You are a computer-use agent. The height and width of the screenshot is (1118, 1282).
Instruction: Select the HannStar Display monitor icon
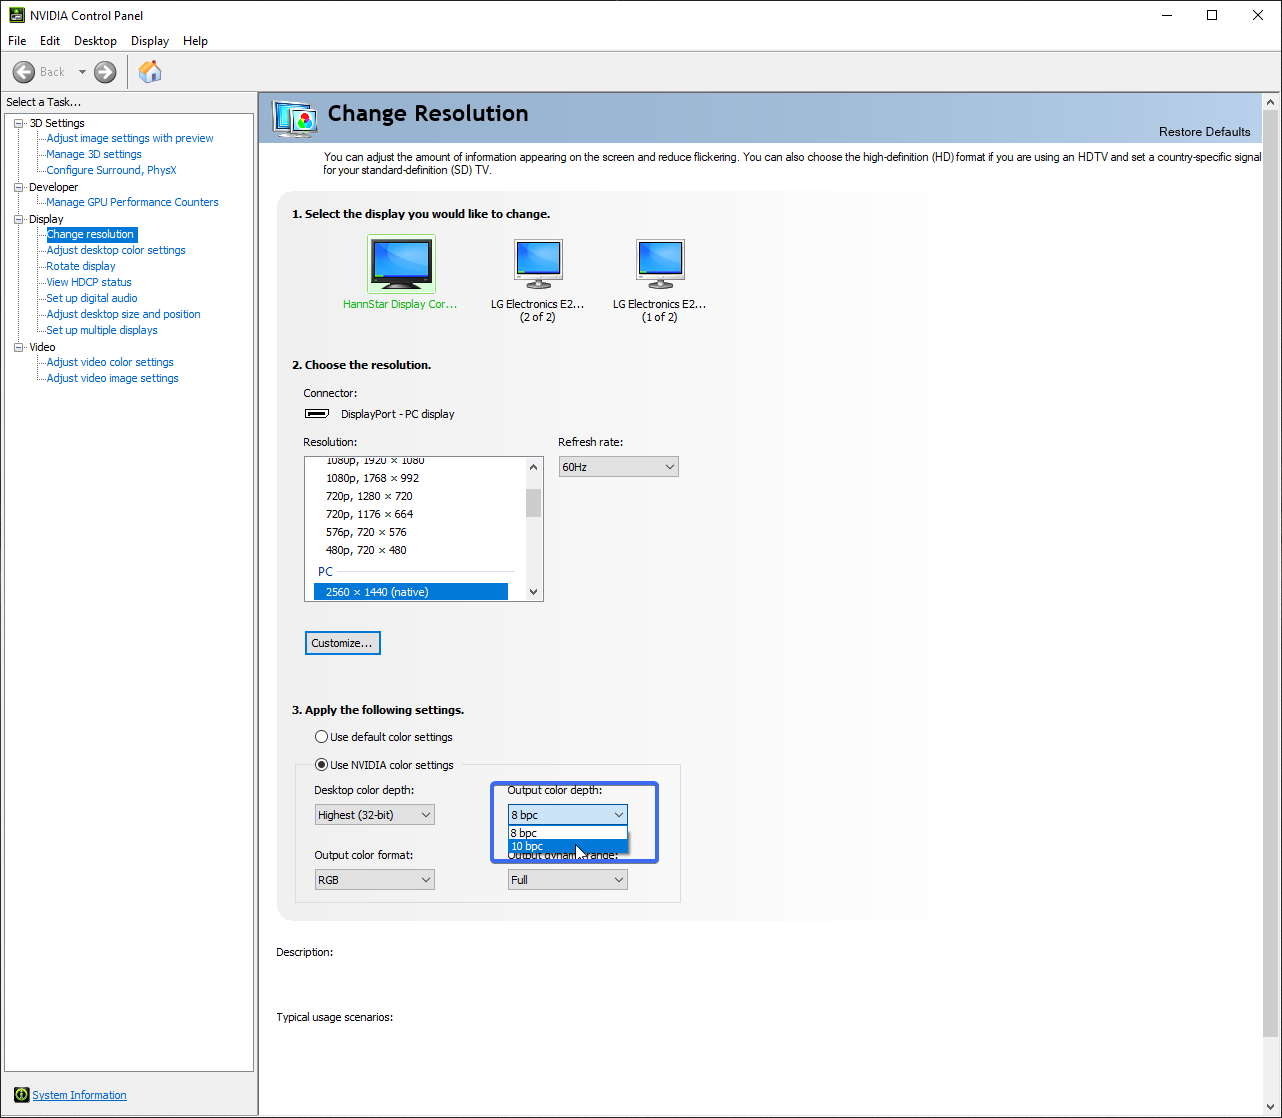pos(401,264)
